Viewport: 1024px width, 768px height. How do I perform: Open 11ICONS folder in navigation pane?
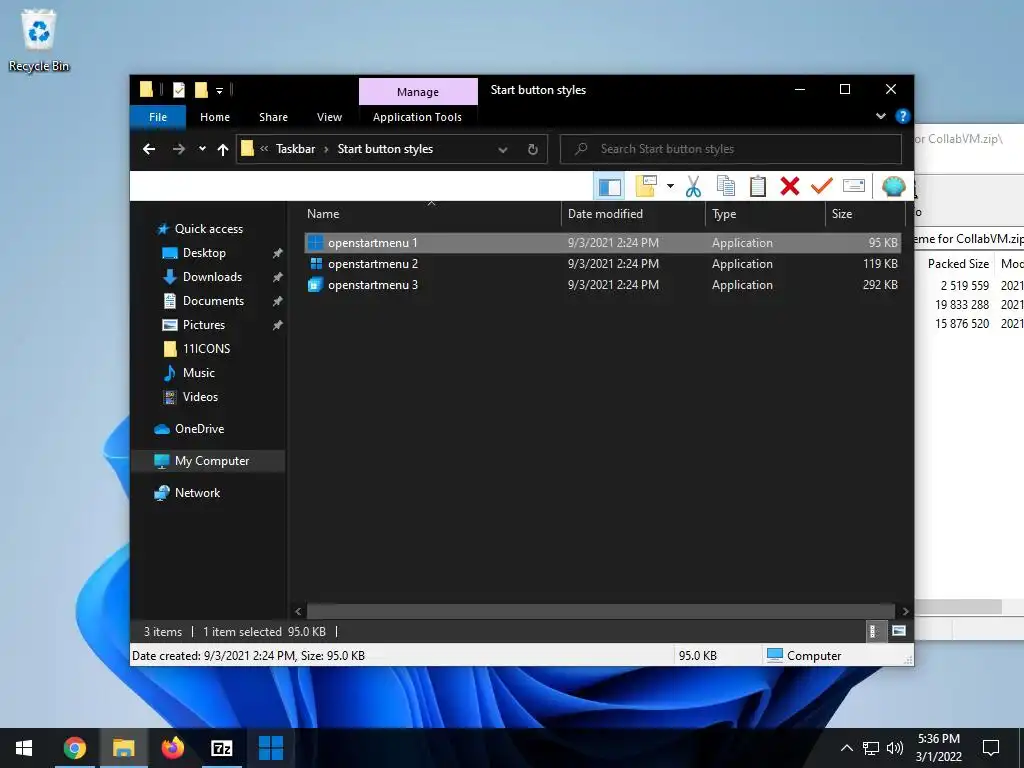click(x=206, y=349)
